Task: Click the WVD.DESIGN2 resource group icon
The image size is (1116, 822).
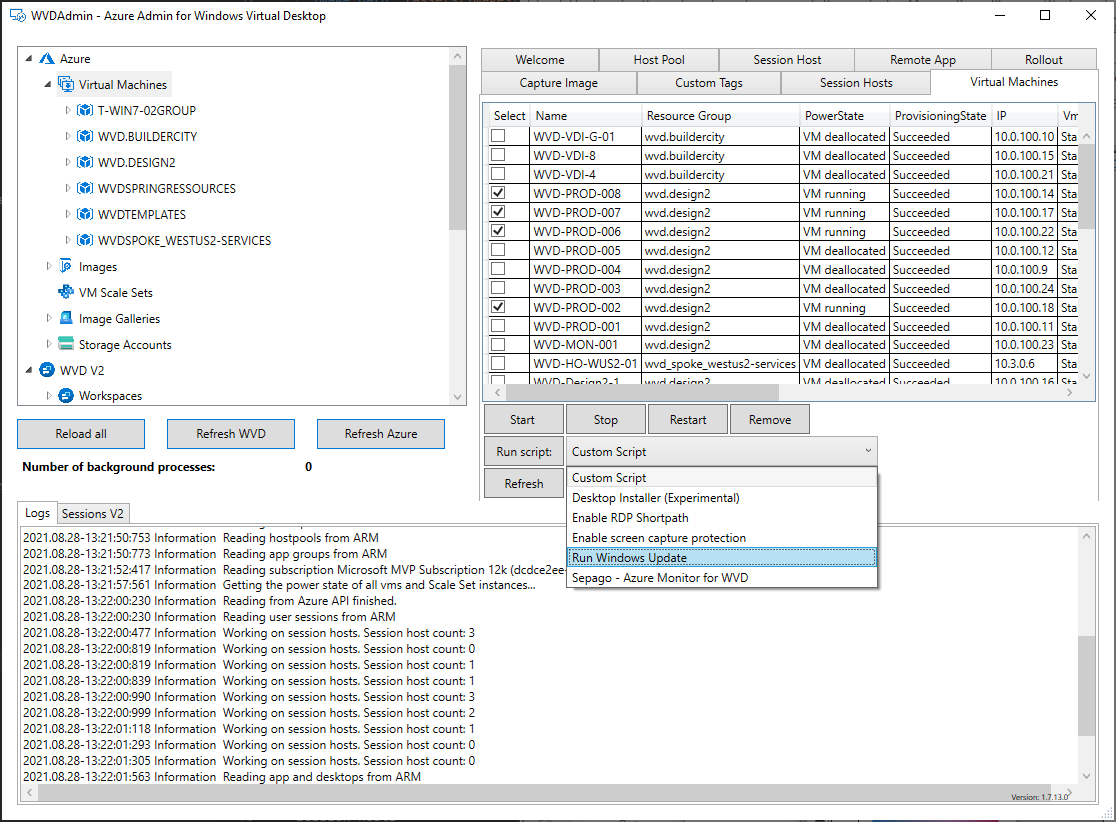Action: (85, 162)
